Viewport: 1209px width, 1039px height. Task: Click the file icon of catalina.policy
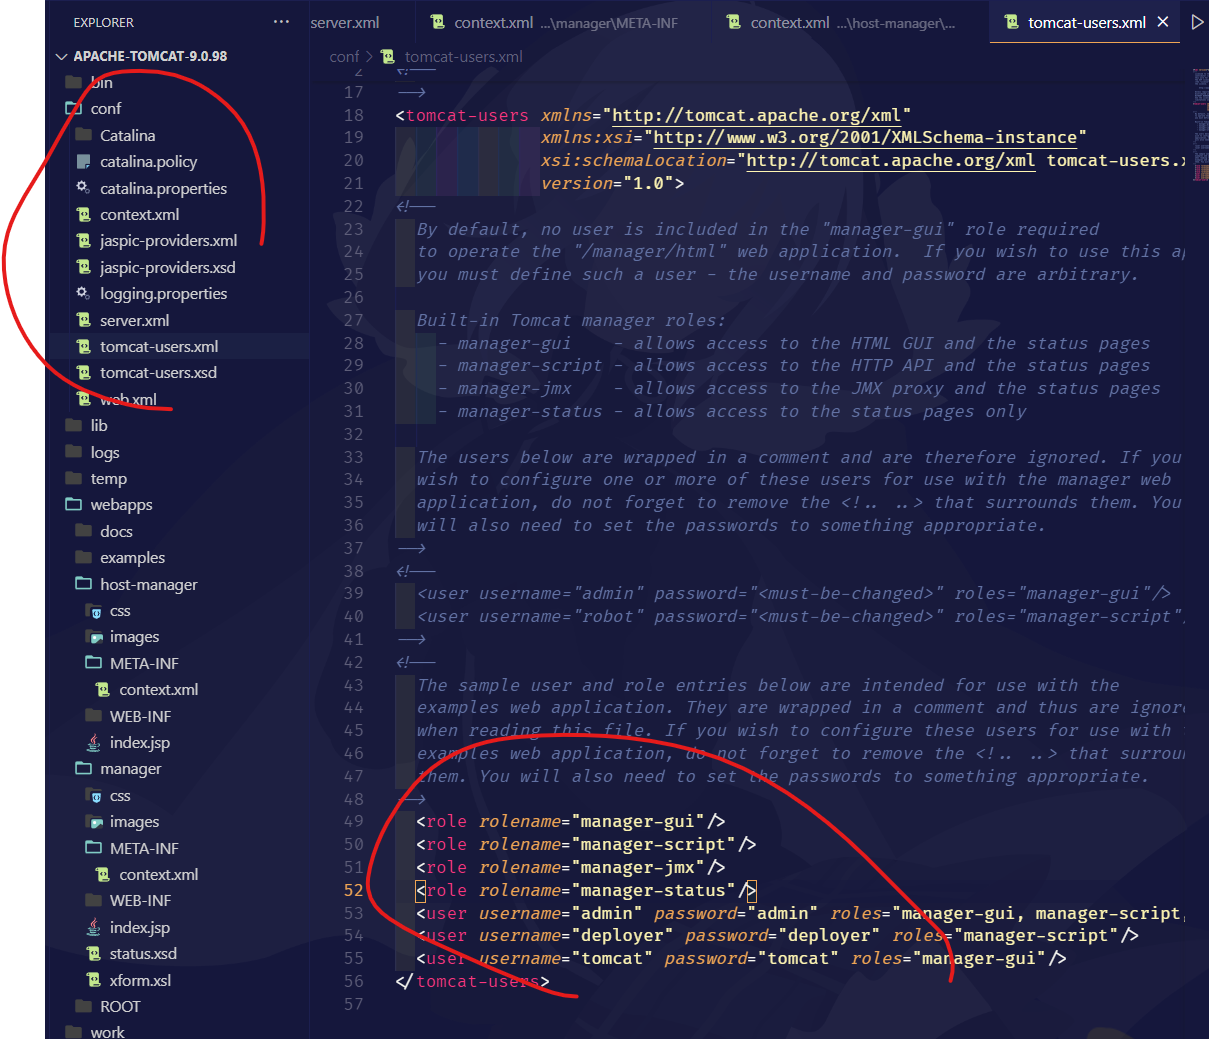tap(84, 161)
